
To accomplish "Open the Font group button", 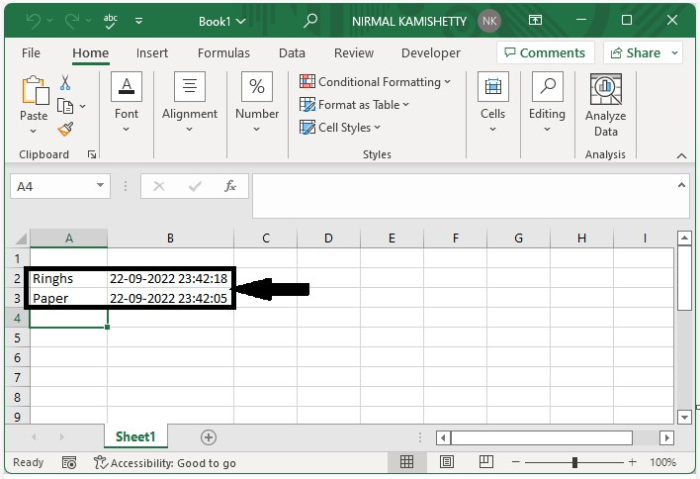I will [x=126, y=102].
